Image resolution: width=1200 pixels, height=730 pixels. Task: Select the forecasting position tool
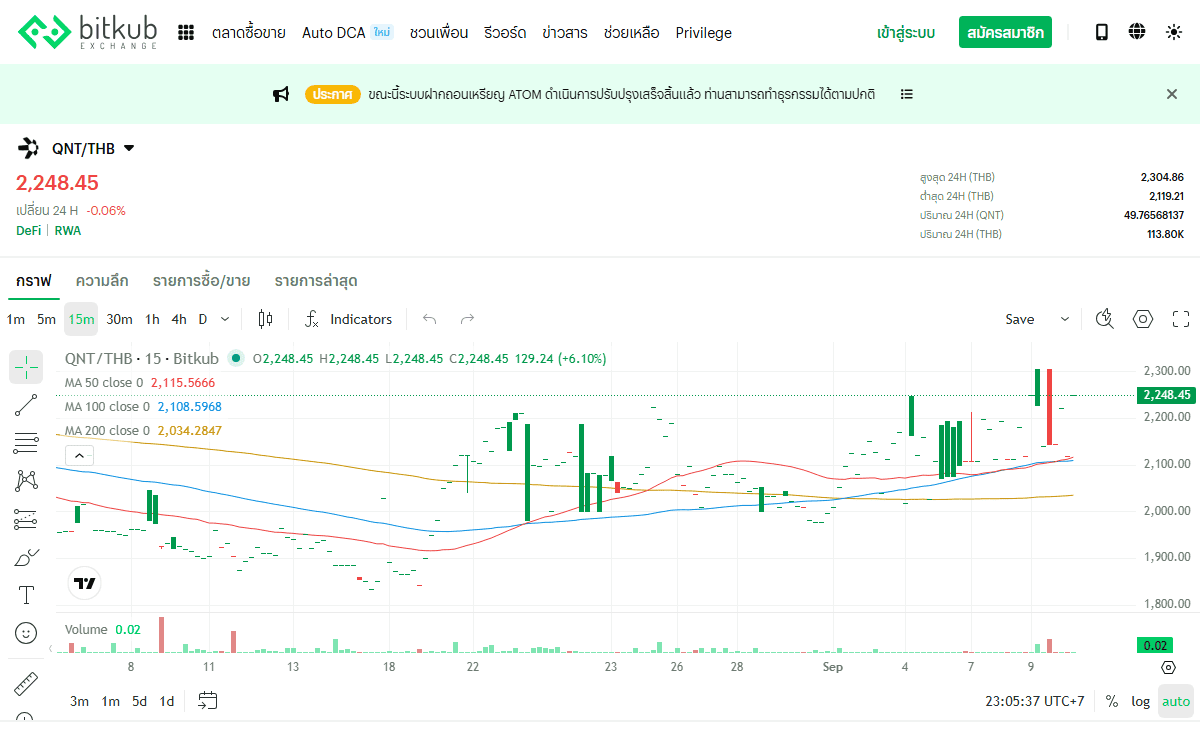pos(26,519)
